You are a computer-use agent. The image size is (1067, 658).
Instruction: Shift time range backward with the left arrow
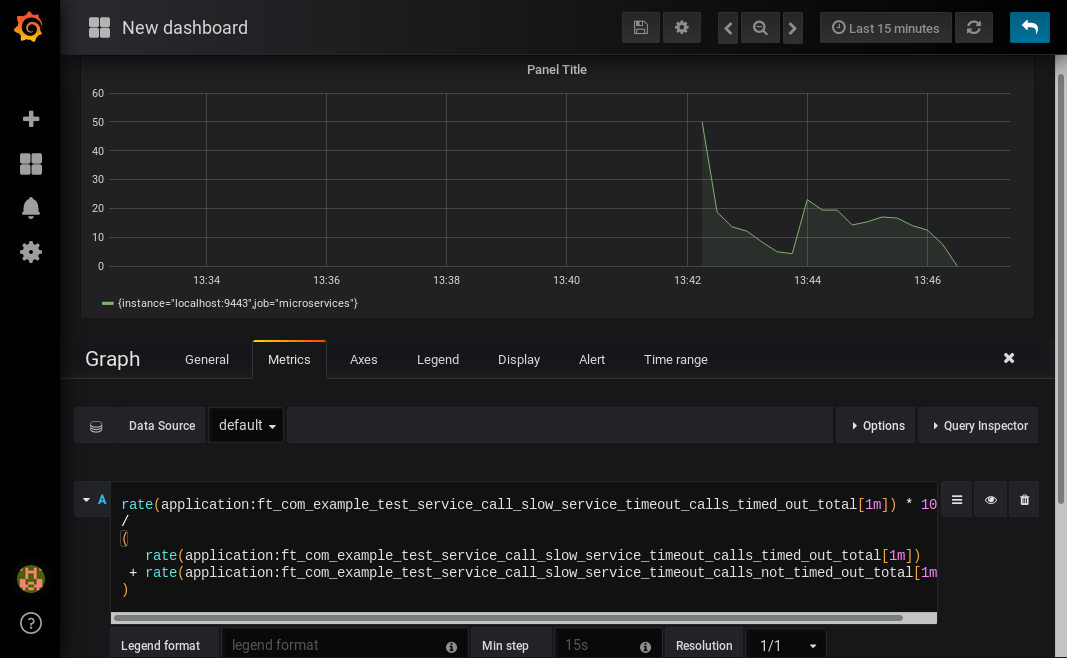[x=729, y=28]
